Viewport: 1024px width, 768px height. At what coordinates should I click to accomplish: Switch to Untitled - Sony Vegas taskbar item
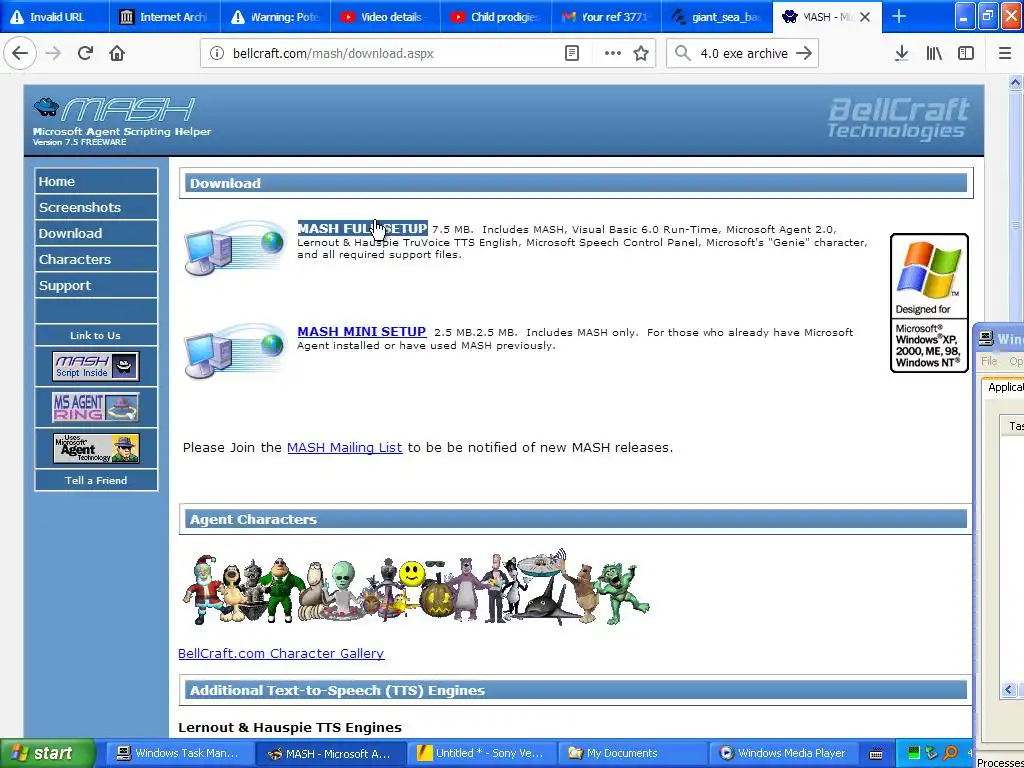click(x=481, y=753)
